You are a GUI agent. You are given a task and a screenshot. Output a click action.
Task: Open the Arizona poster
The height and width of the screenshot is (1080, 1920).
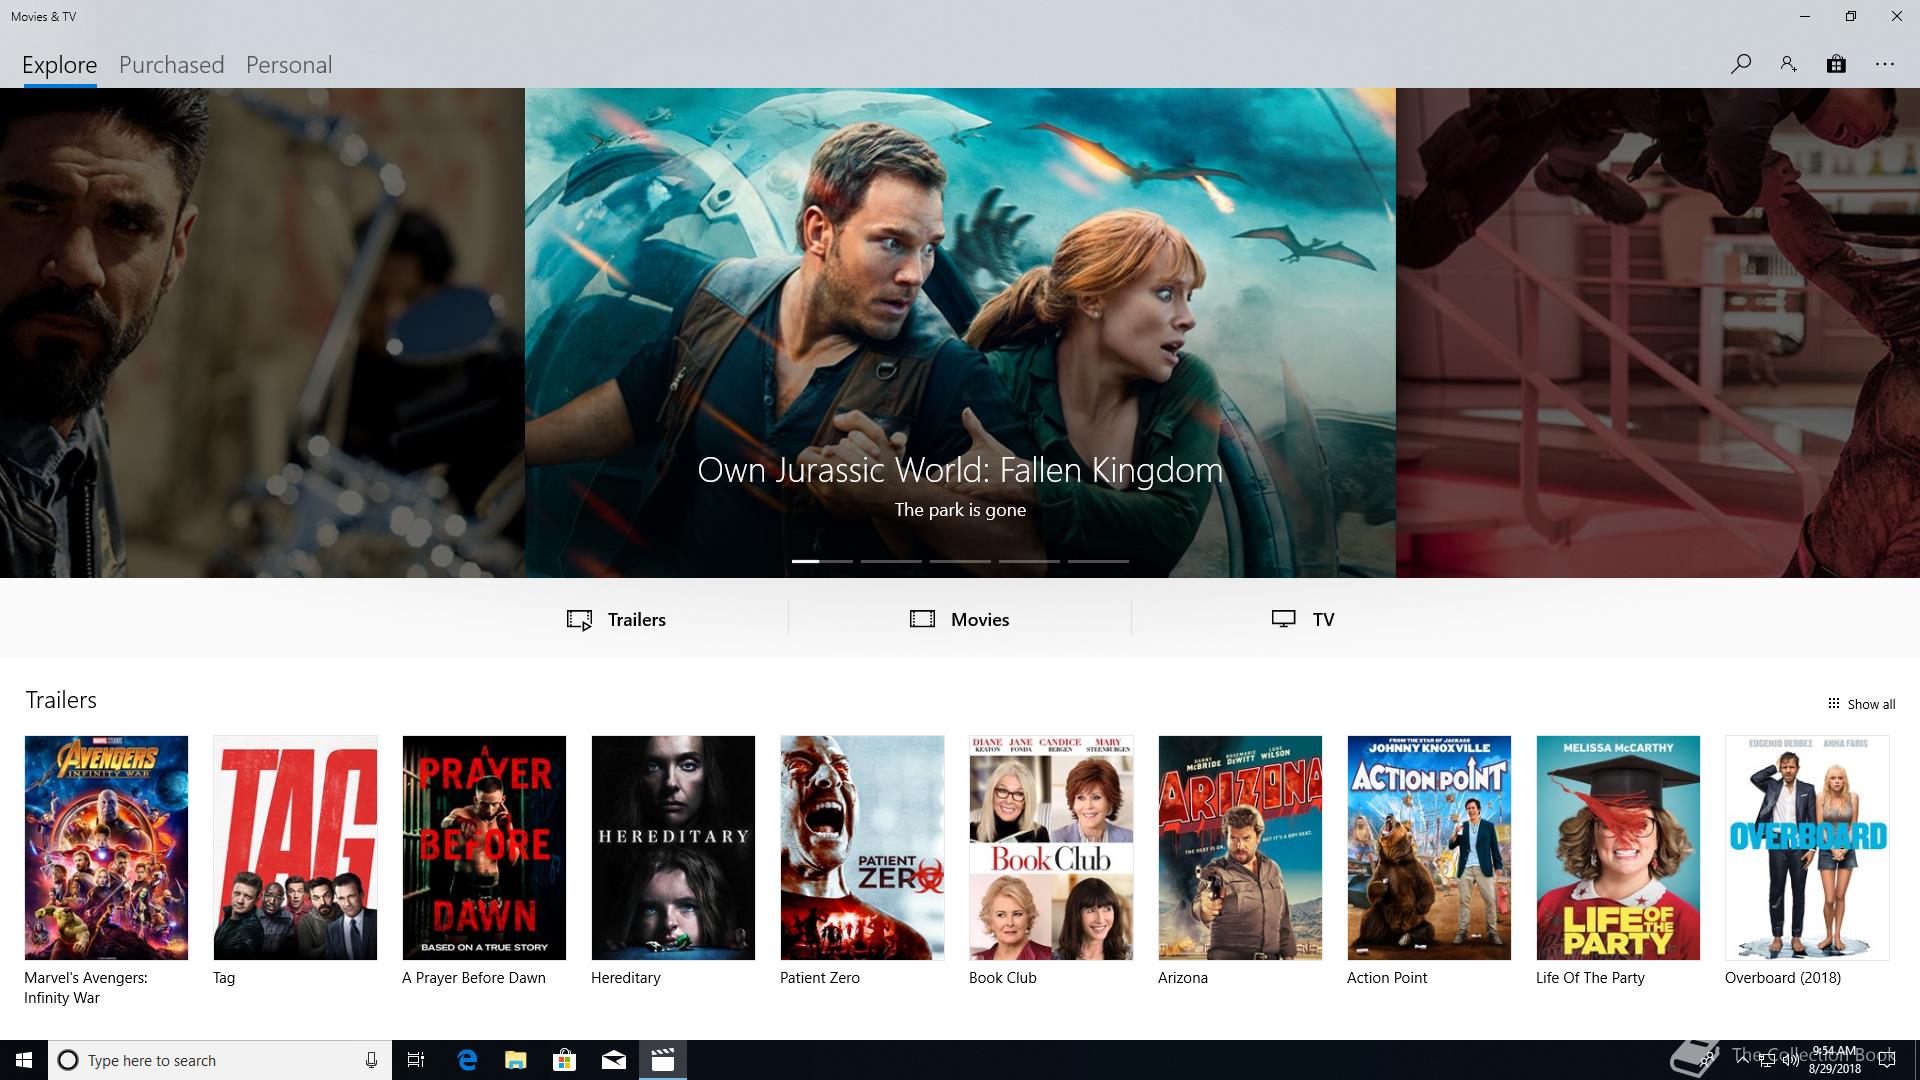1240,848
